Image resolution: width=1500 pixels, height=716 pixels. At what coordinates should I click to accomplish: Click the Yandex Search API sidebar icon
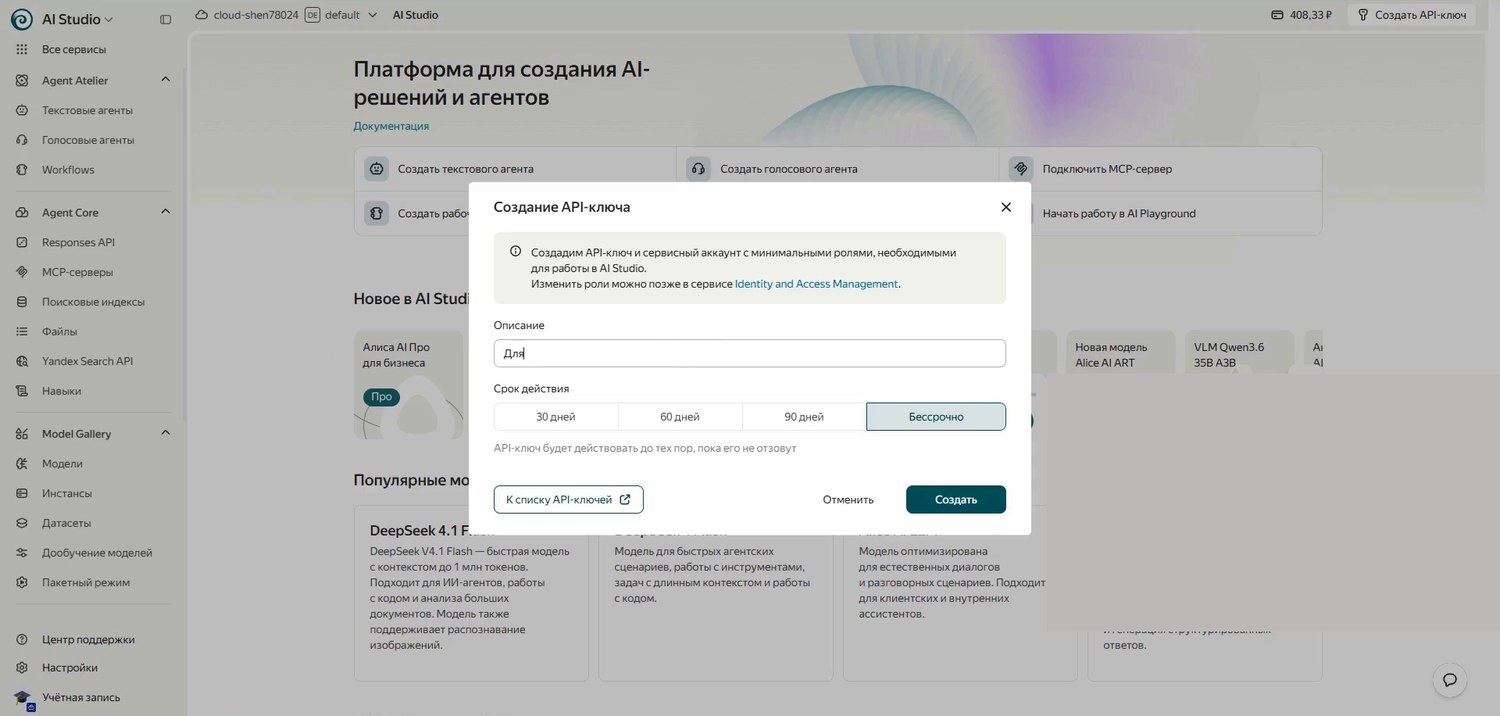(x=21, y=361)
